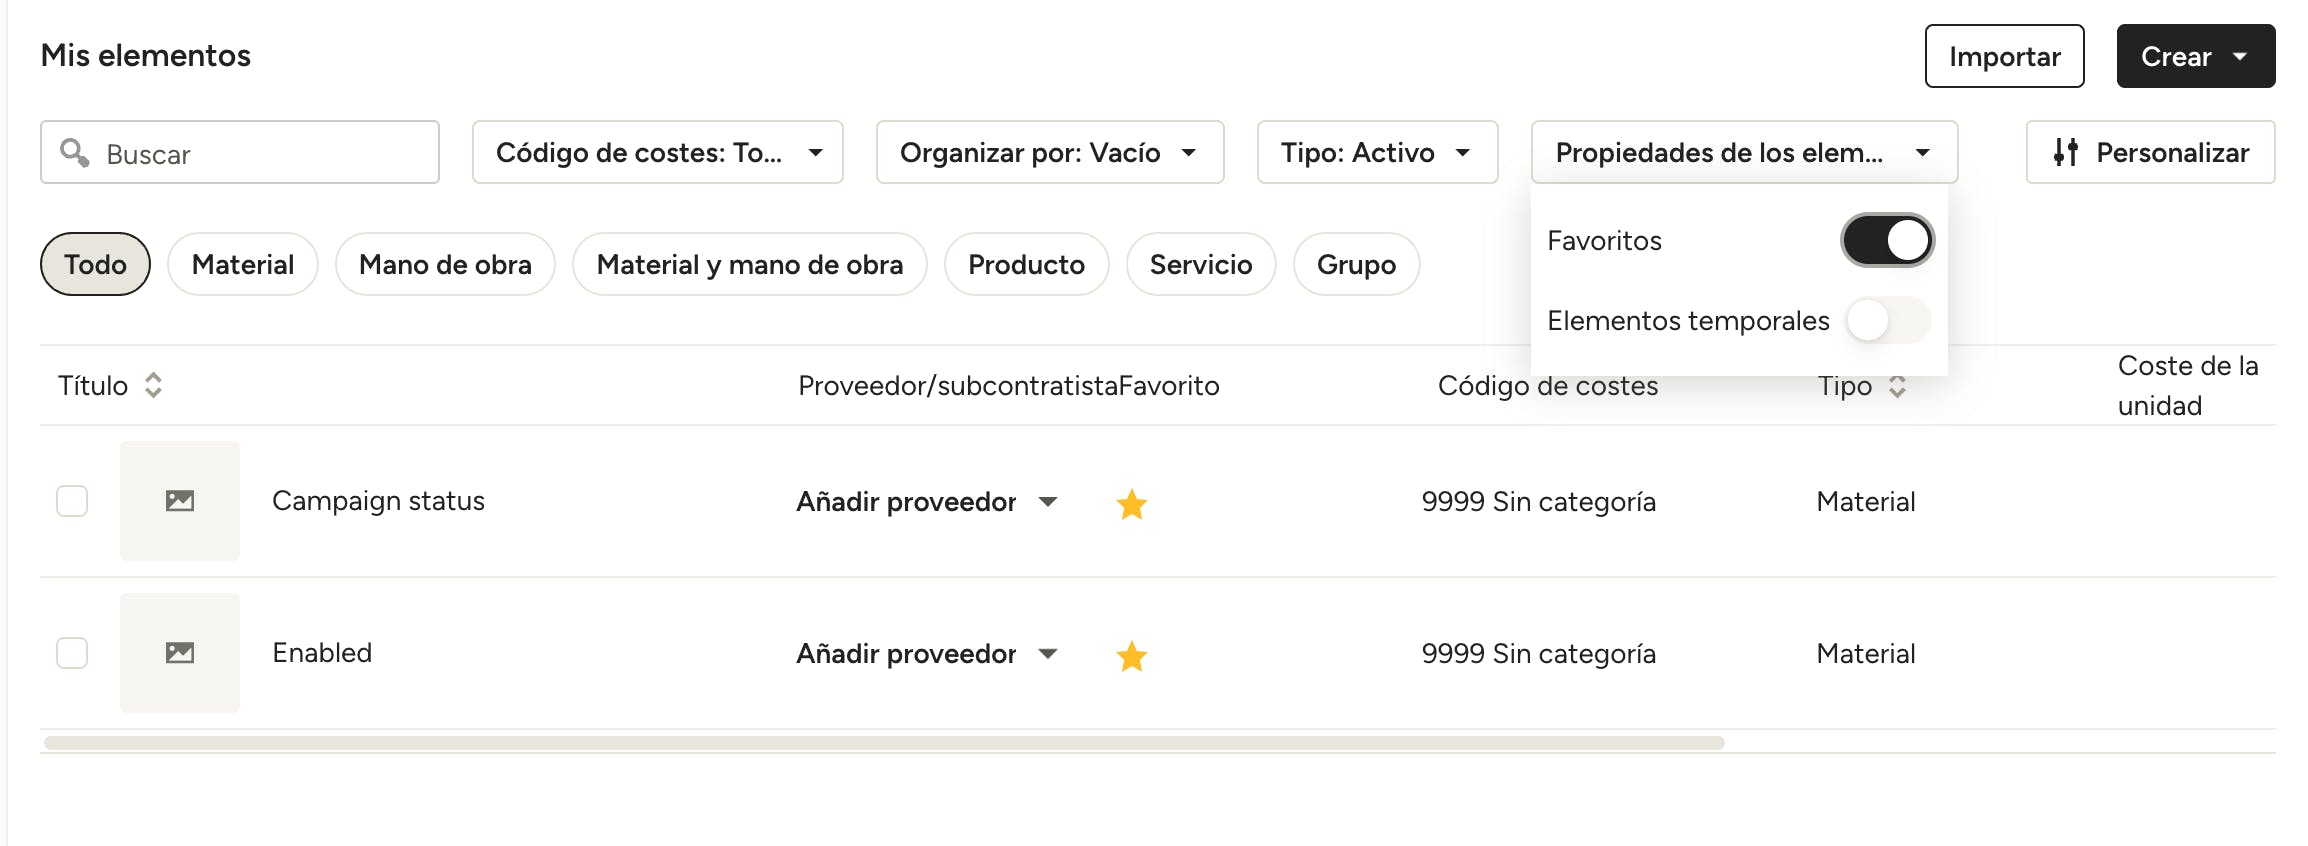Image resolution: width=2308 pixels, height=846 pixels.
Task: Unfavorite the Enabled item star
Action: [x=1131, y=655]
